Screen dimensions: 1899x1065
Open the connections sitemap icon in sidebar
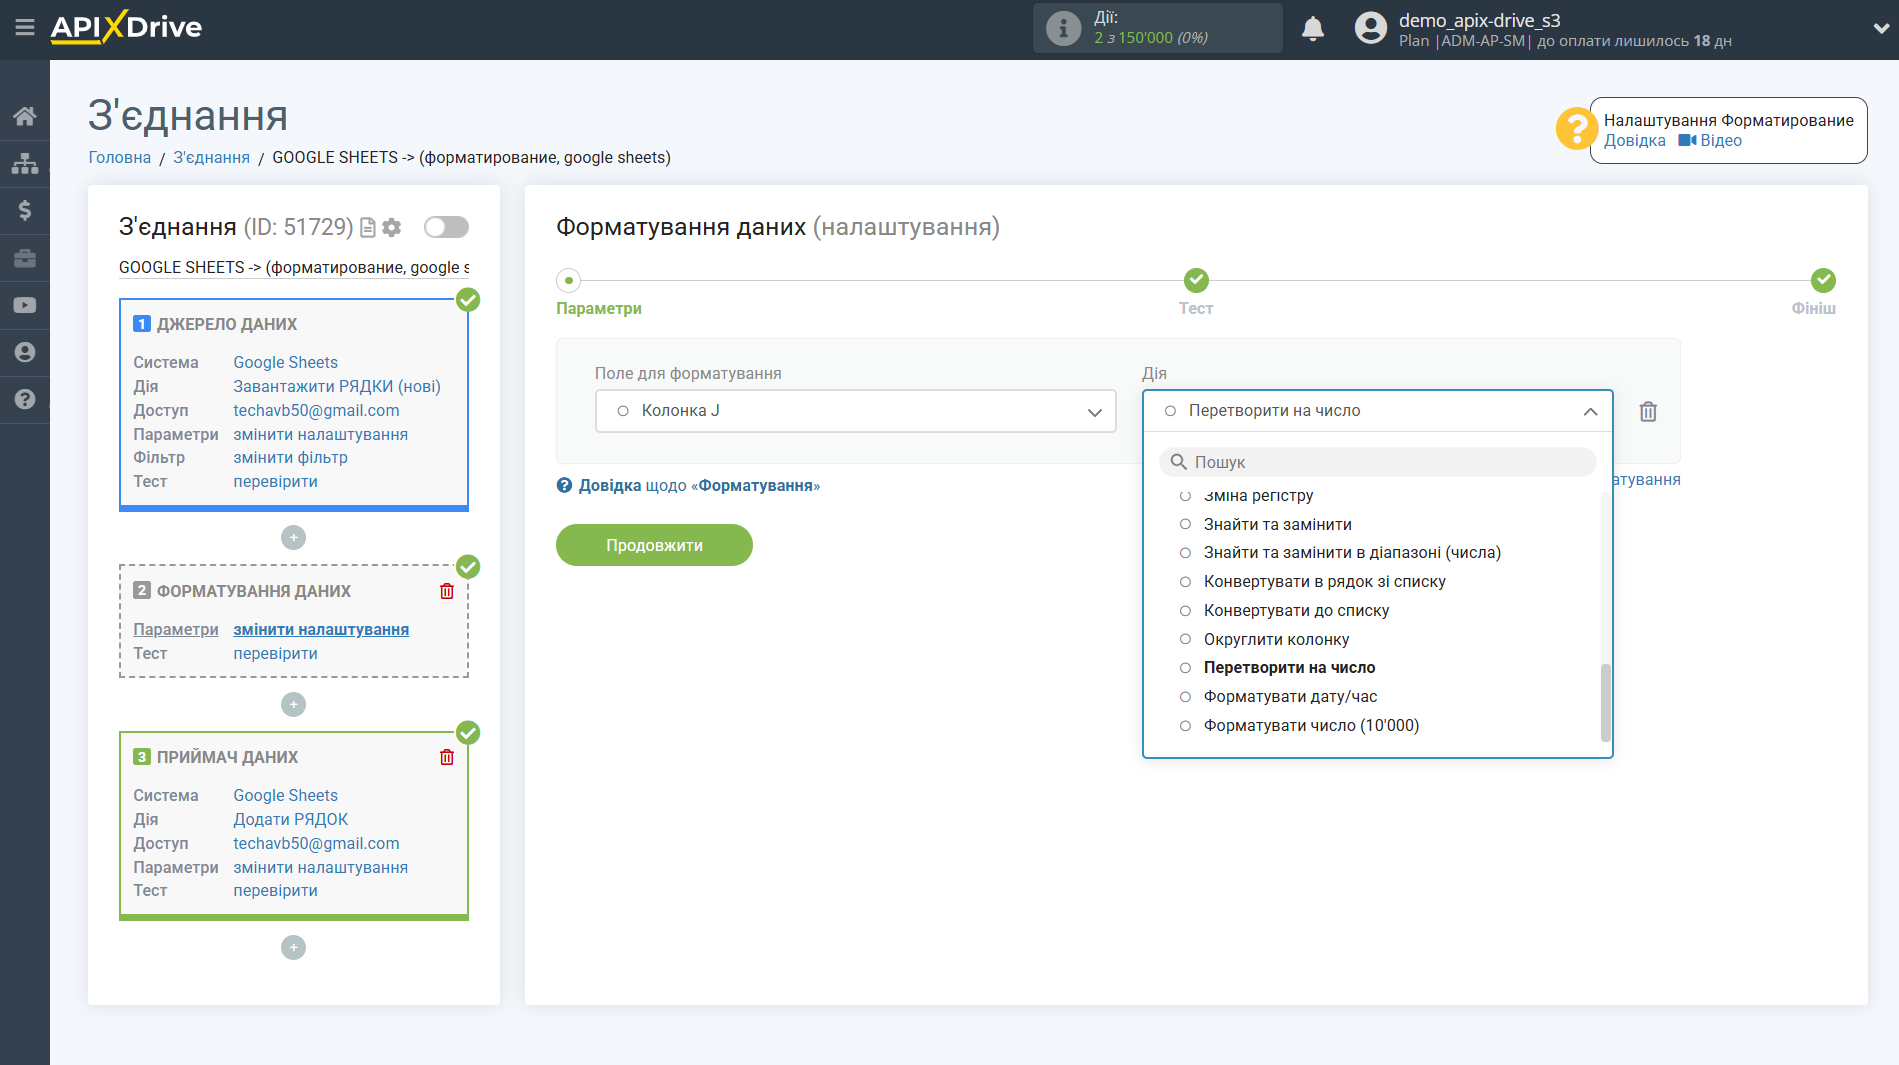pyautogui.click(x=25, y=163)
